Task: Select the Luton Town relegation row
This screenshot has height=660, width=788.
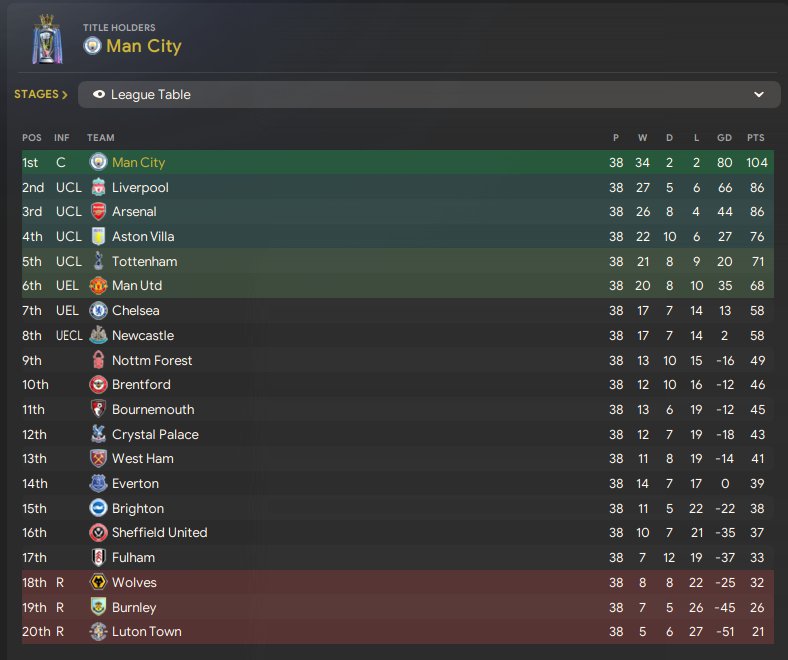Action: [x=400, y=631]
